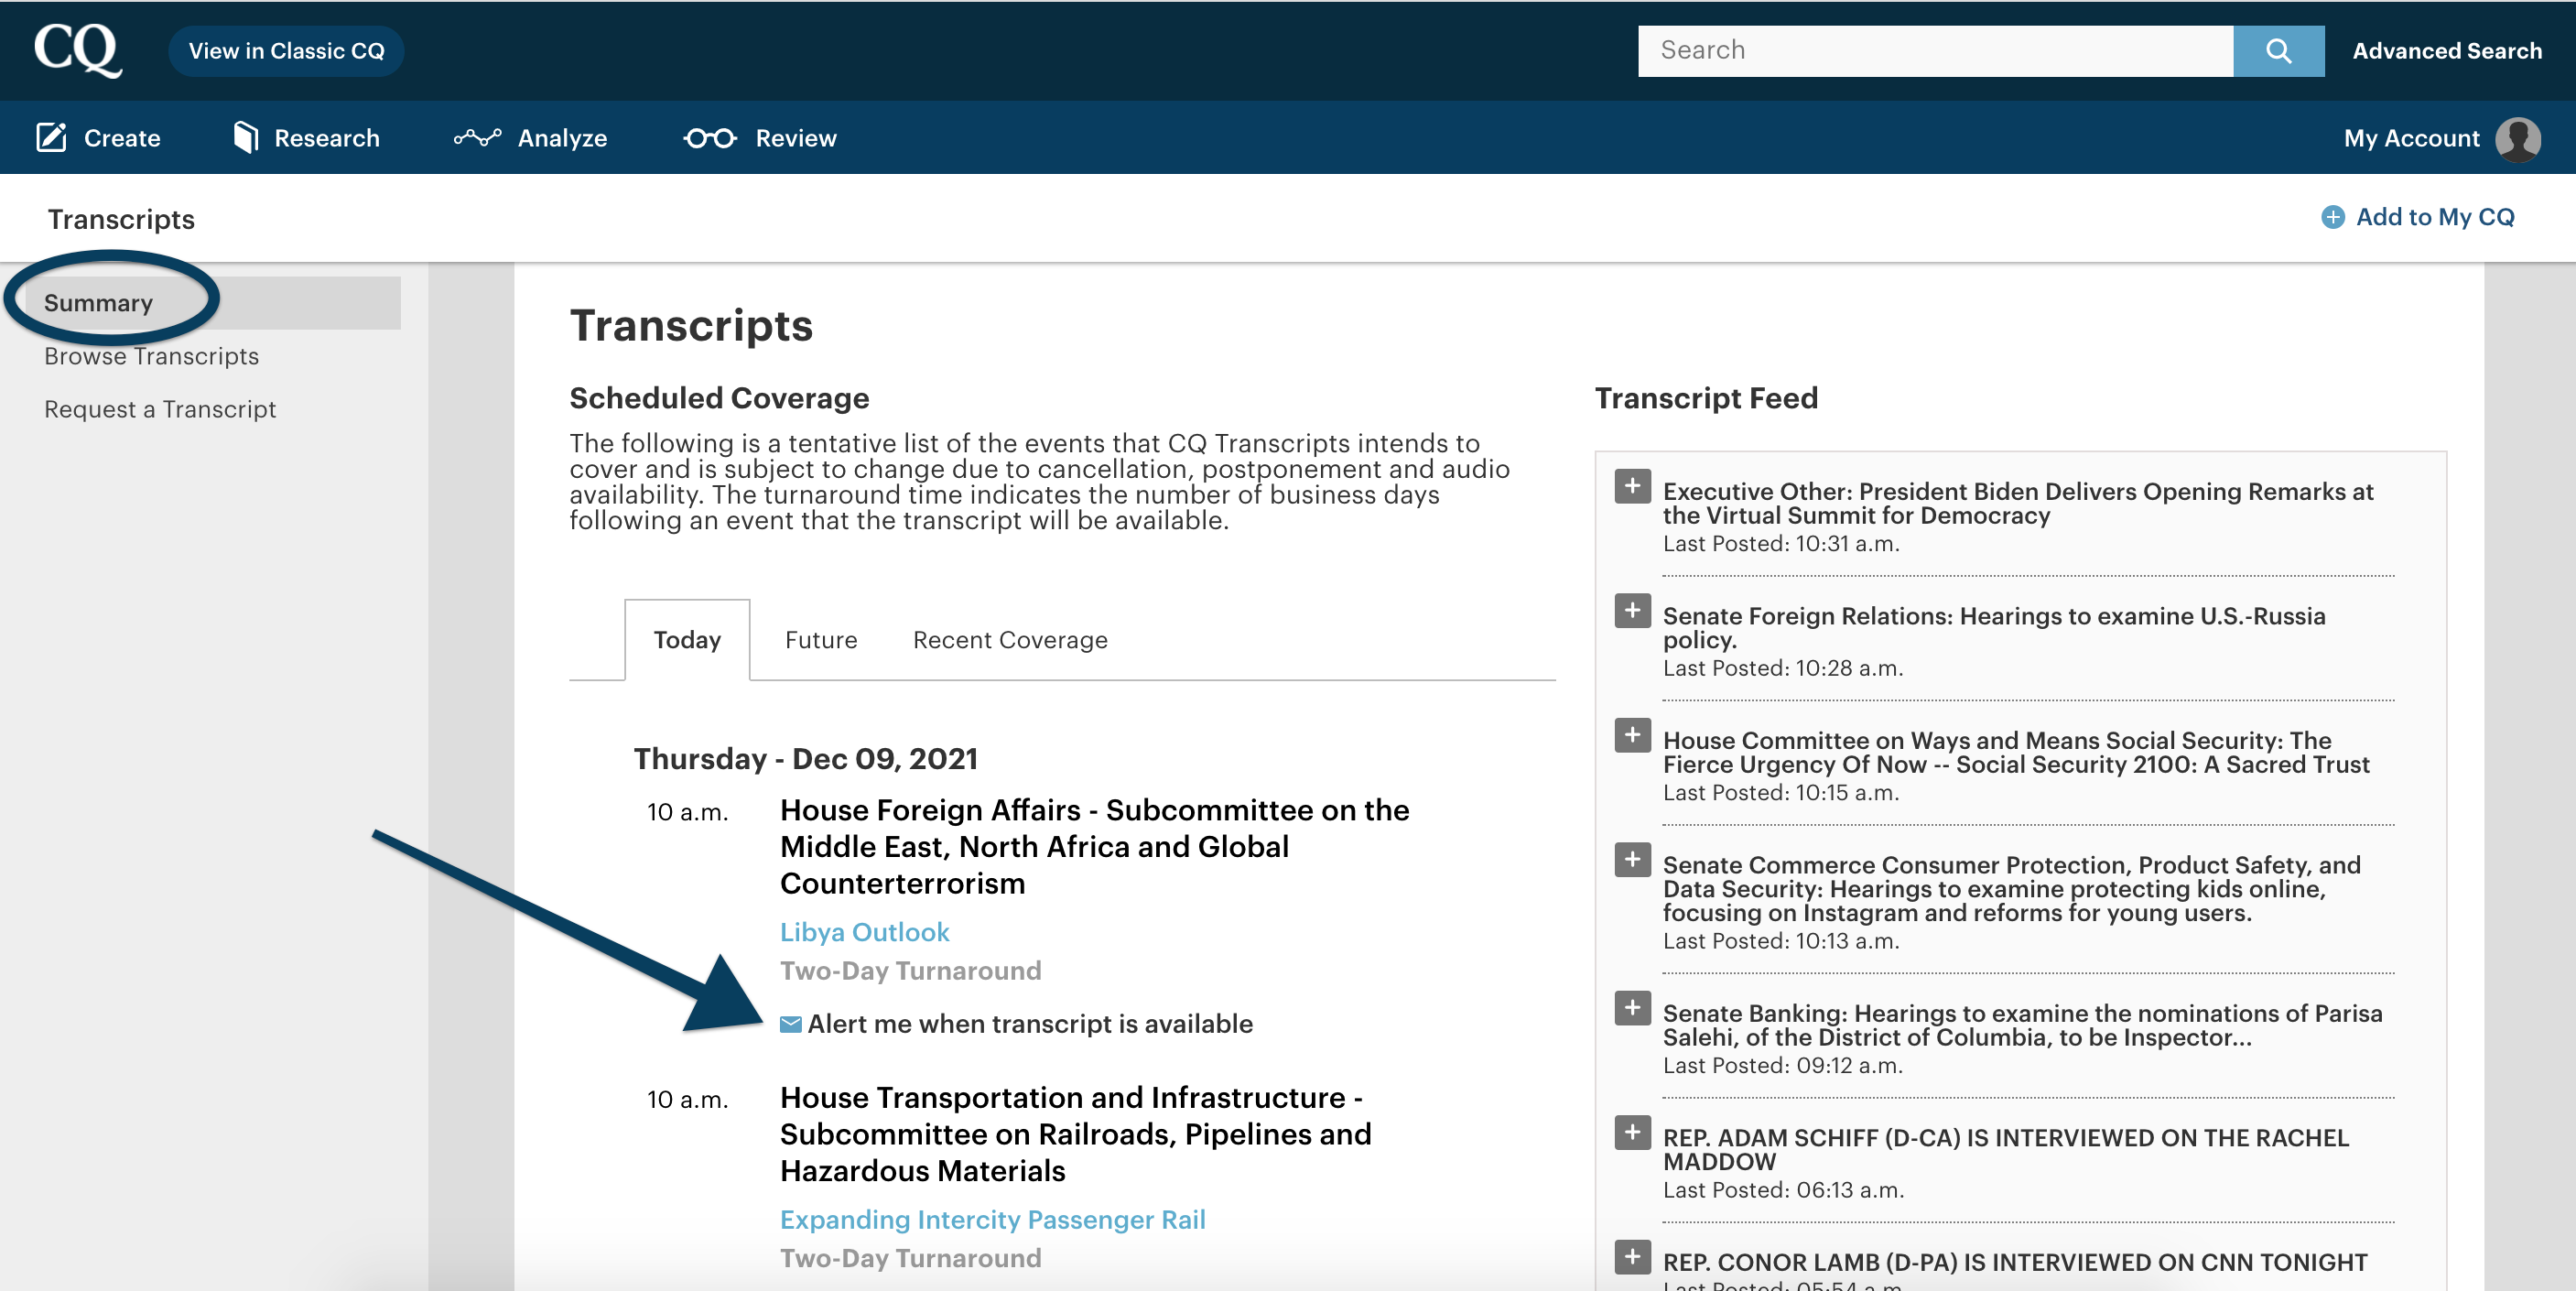Screen dimensions: 2576x1291
Task: Click My Account label
Action: point(2411,138)
